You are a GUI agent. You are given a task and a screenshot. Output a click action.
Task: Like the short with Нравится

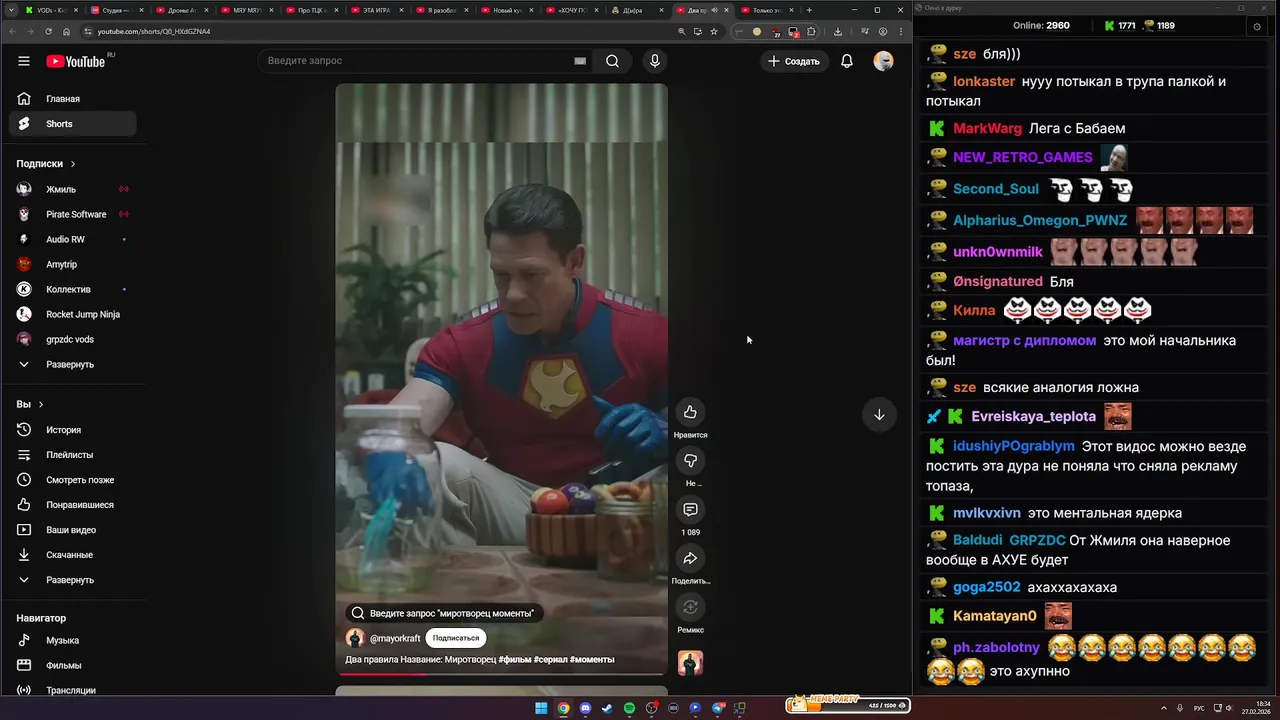pyautogui.click(x=690, y=412)
